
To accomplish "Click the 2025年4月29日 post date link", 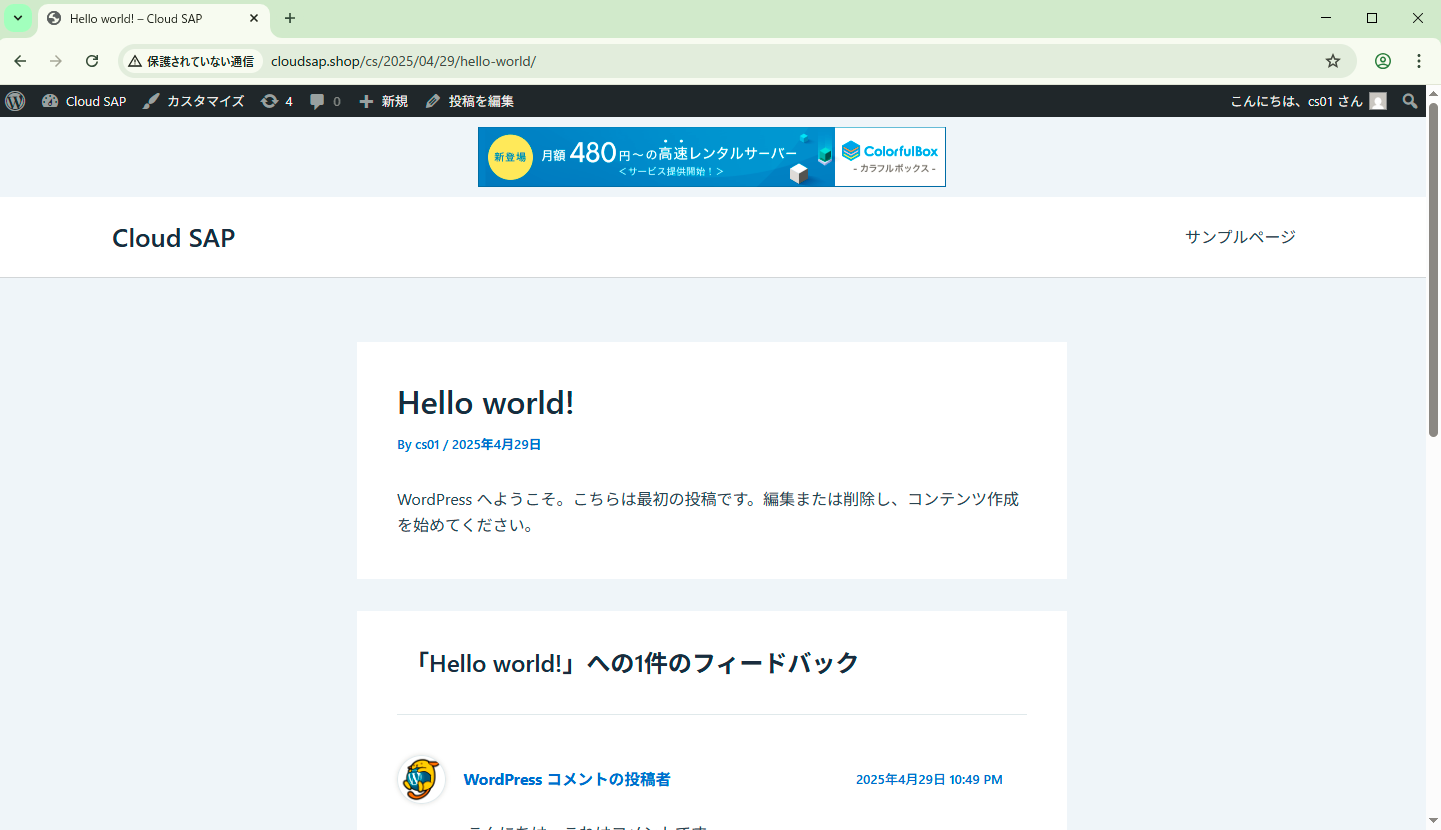I will point(496,445).
